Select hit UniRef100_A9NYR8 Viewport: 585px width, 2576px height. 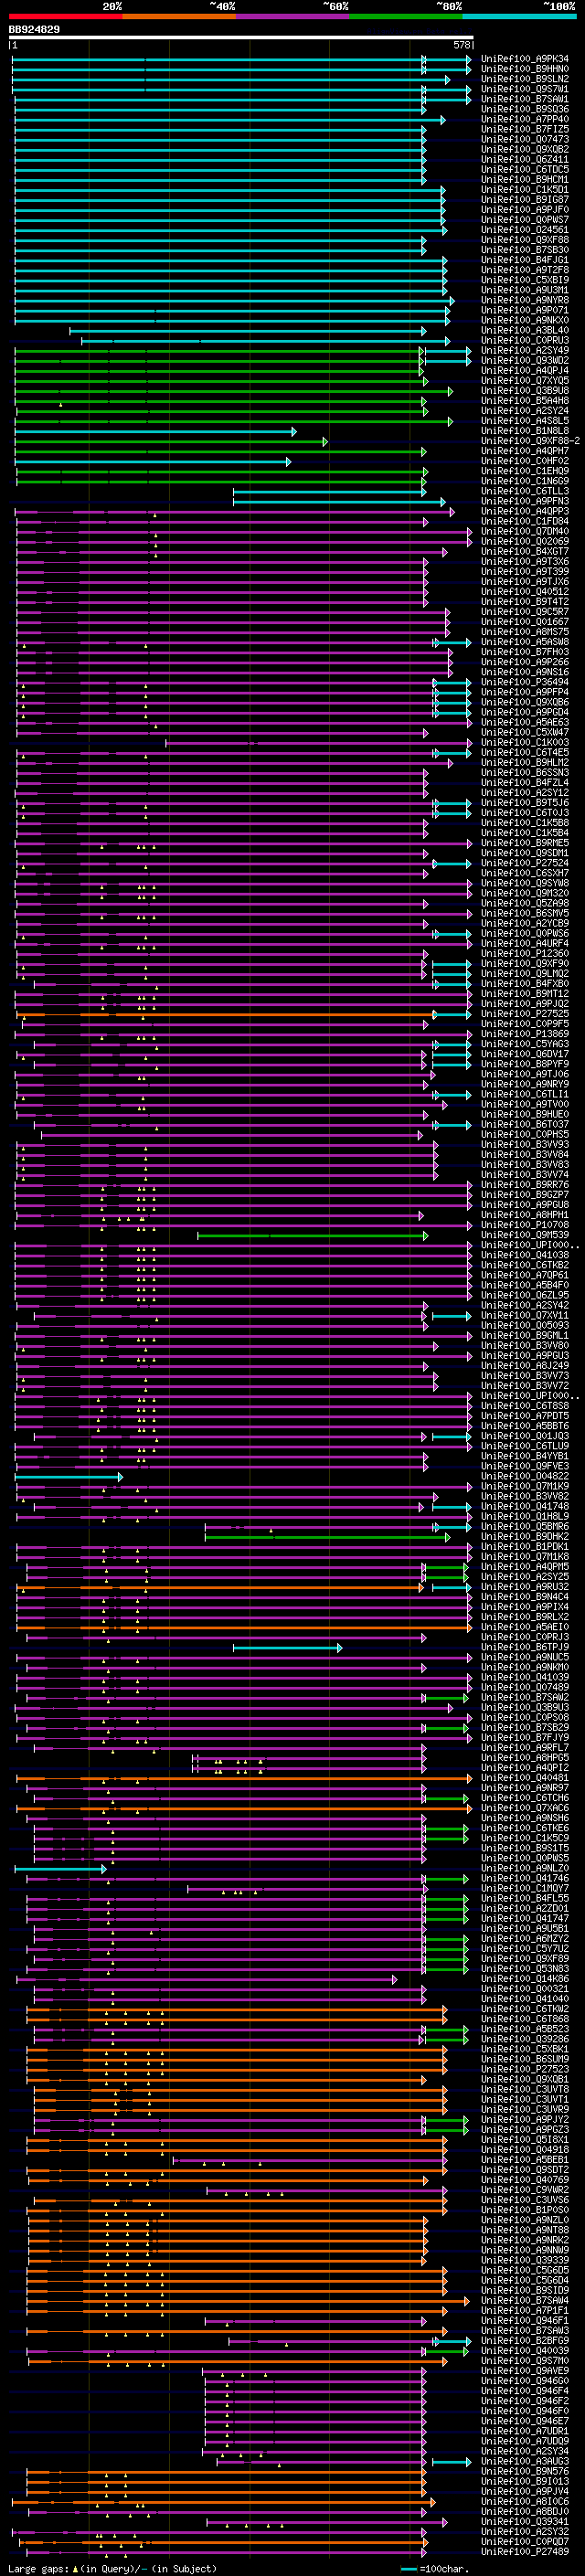coord(525,300)
